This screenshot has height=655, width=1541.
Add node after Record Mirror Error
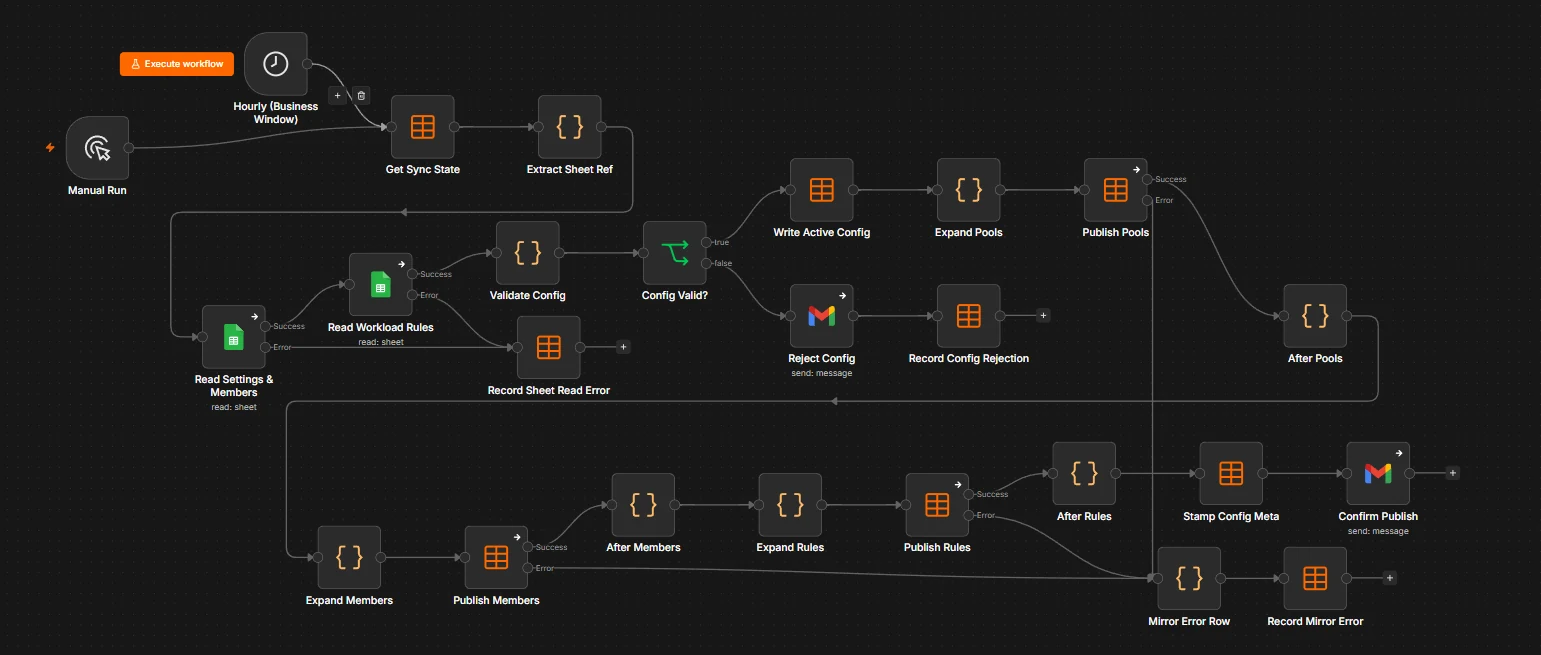click(1389, 578)
